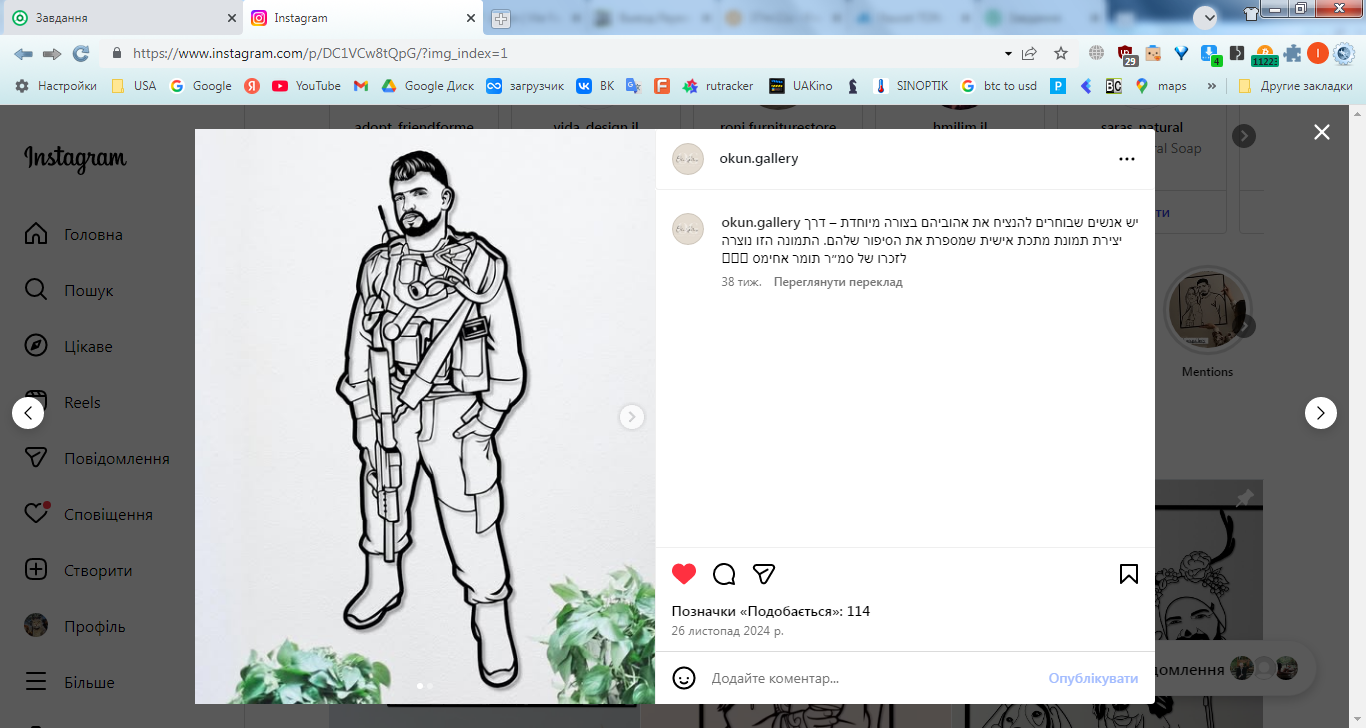Open orange profile avatar in toolbar
1366x728 pixels.
(x=1318, y=53)
